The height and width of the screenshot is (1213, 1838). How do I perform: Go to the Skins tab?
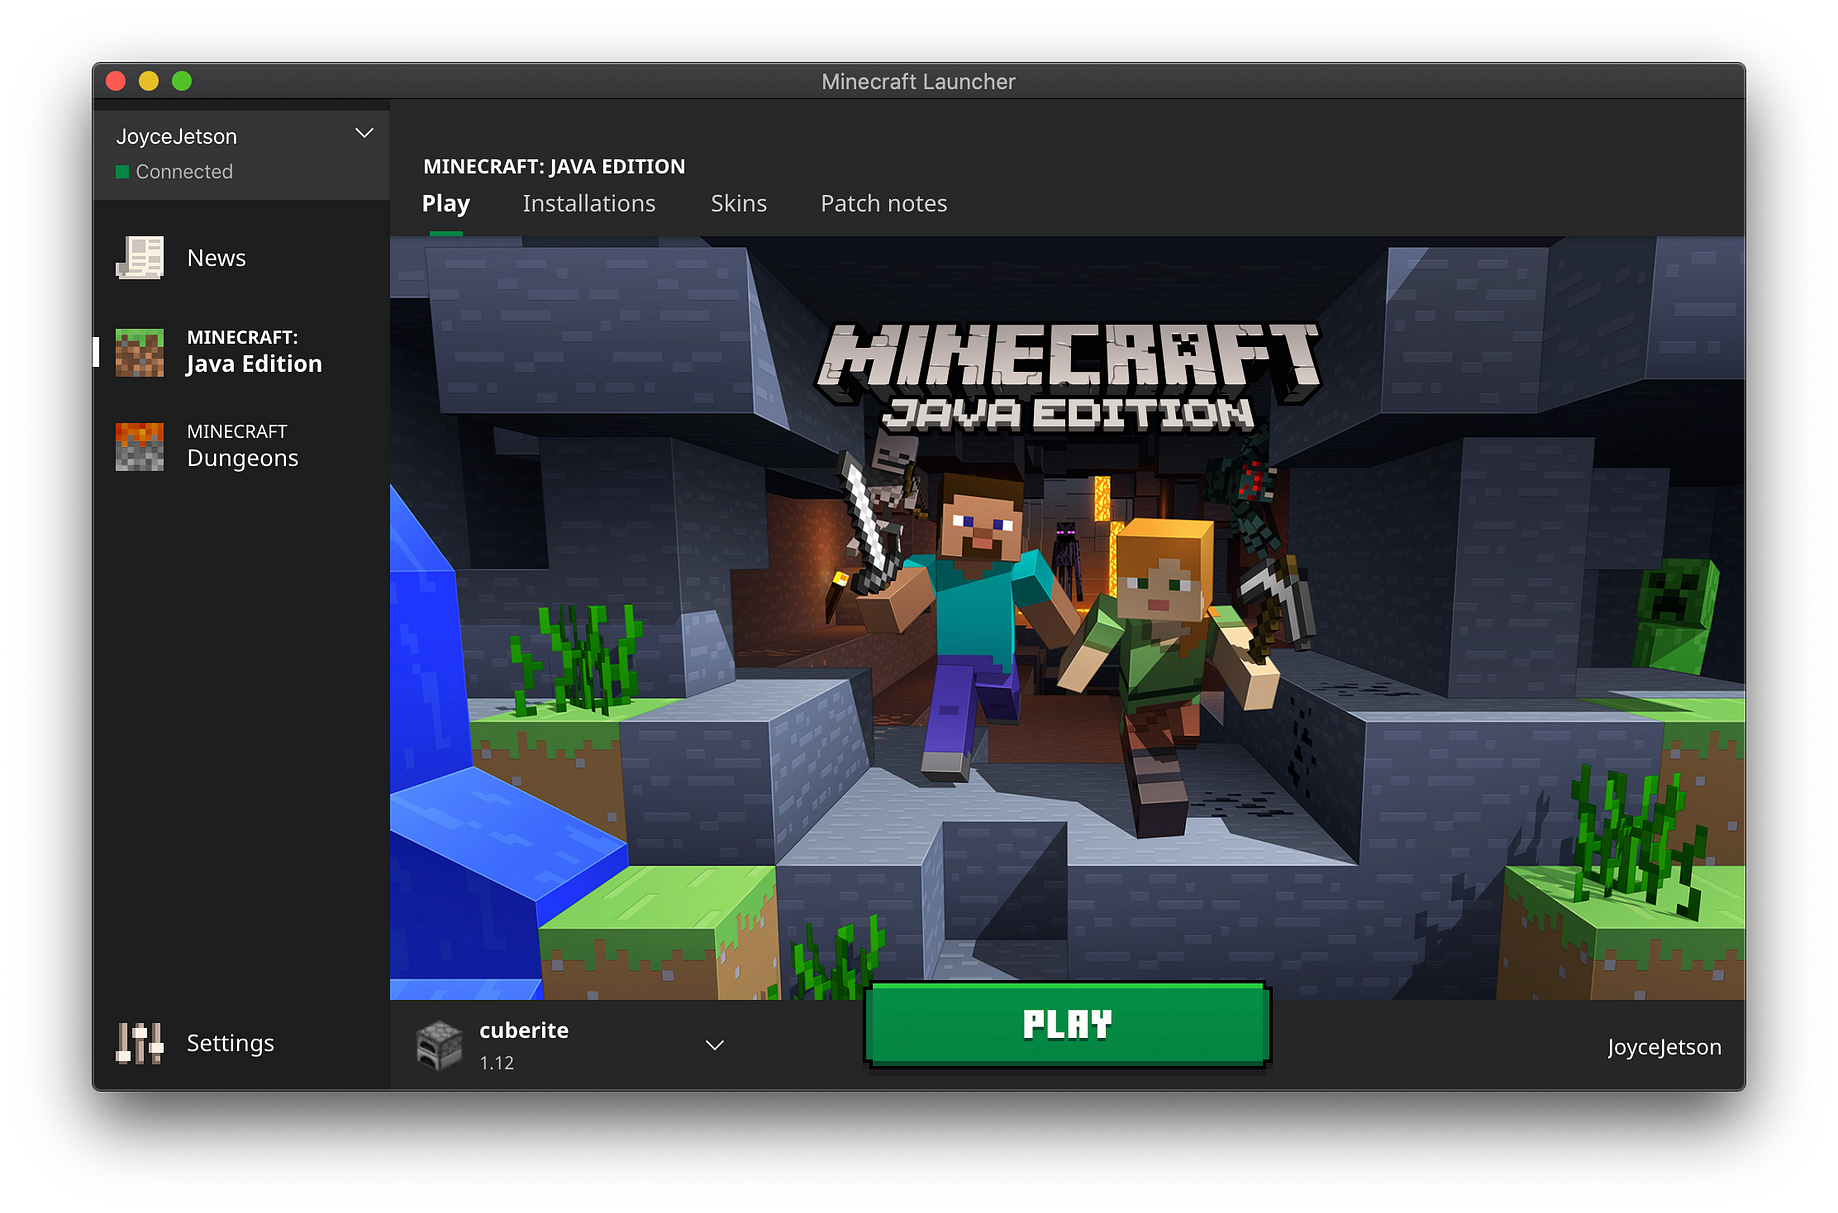tap(739, 204)
